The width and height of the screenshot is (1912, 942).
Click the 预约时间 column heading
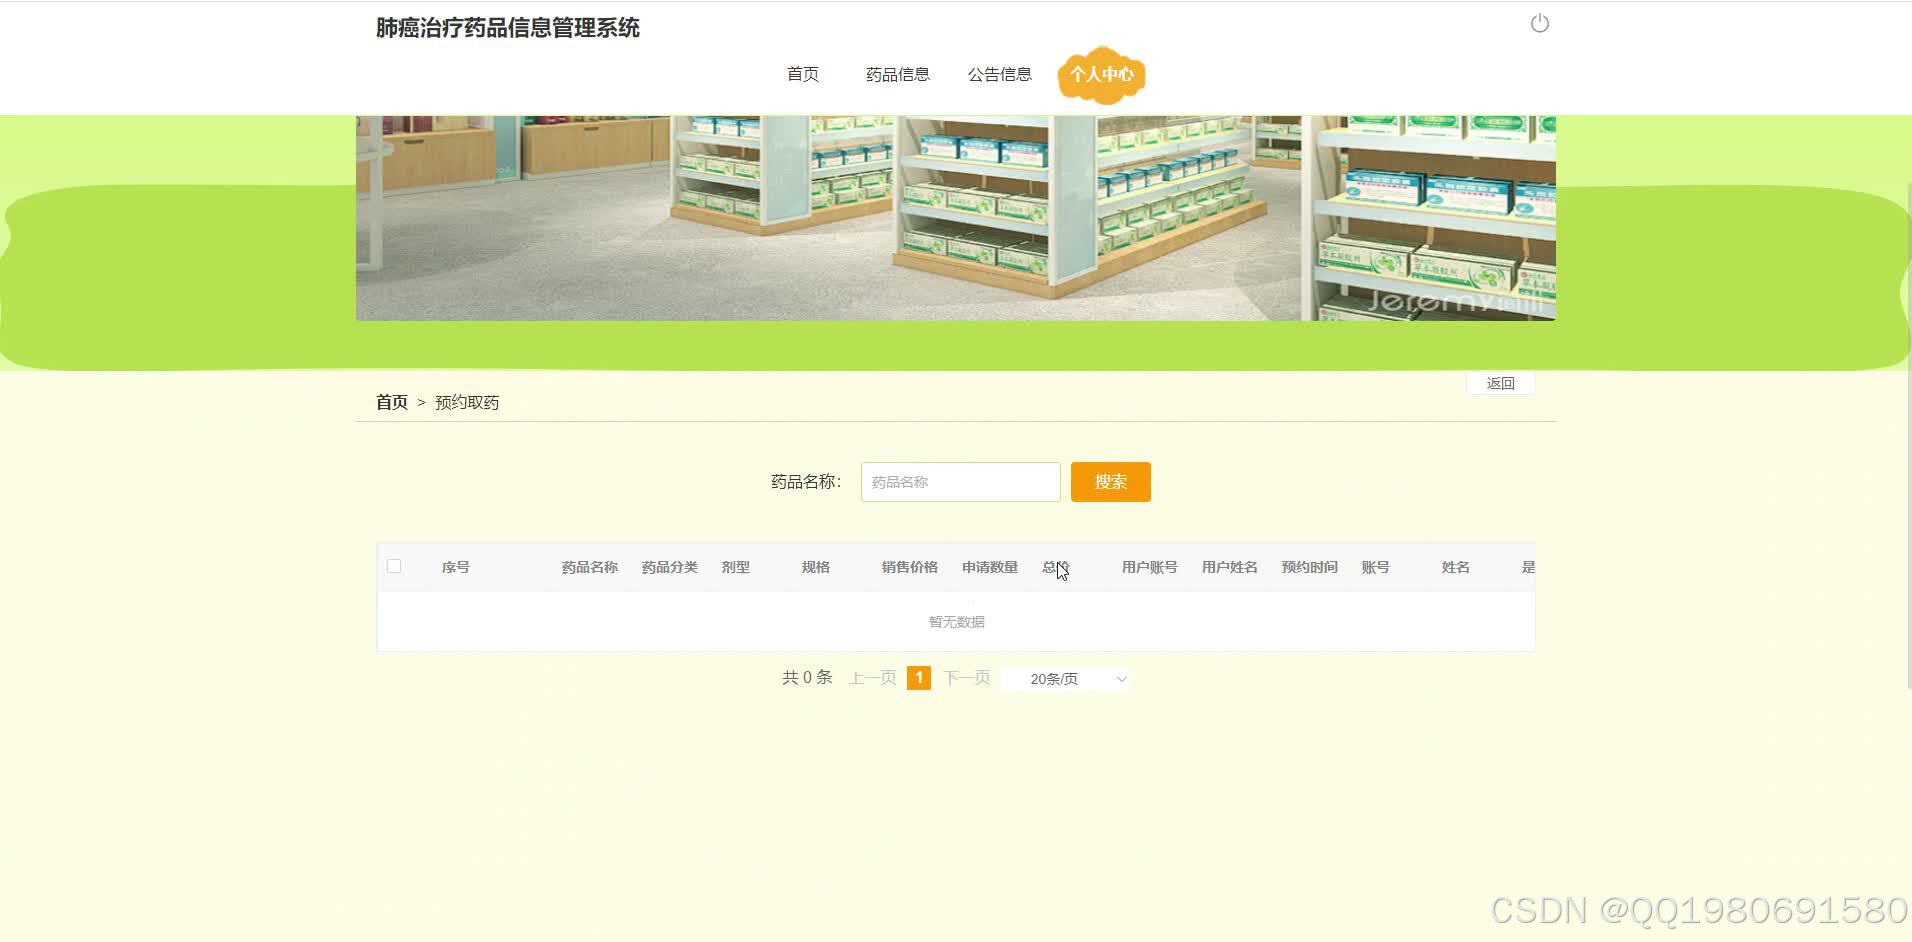[x=1309, y=566]
